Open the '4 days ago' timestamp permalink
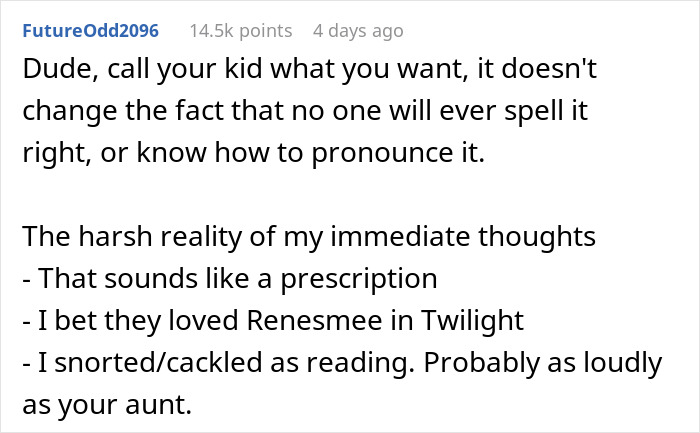The width and height of the screenshot is (700, 433). pyautogui.click(x=358, y=31)
